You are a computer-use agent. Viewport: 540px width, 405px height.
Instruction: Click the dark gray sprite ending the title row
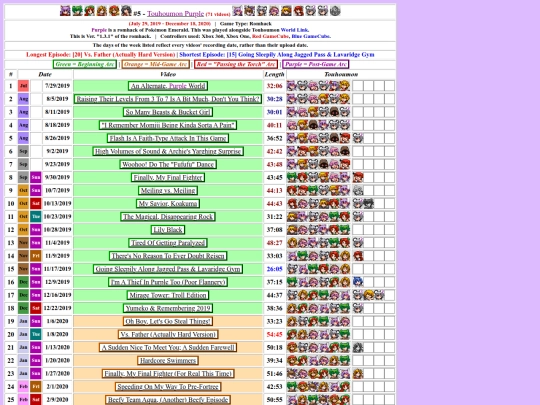pos(335,11)
